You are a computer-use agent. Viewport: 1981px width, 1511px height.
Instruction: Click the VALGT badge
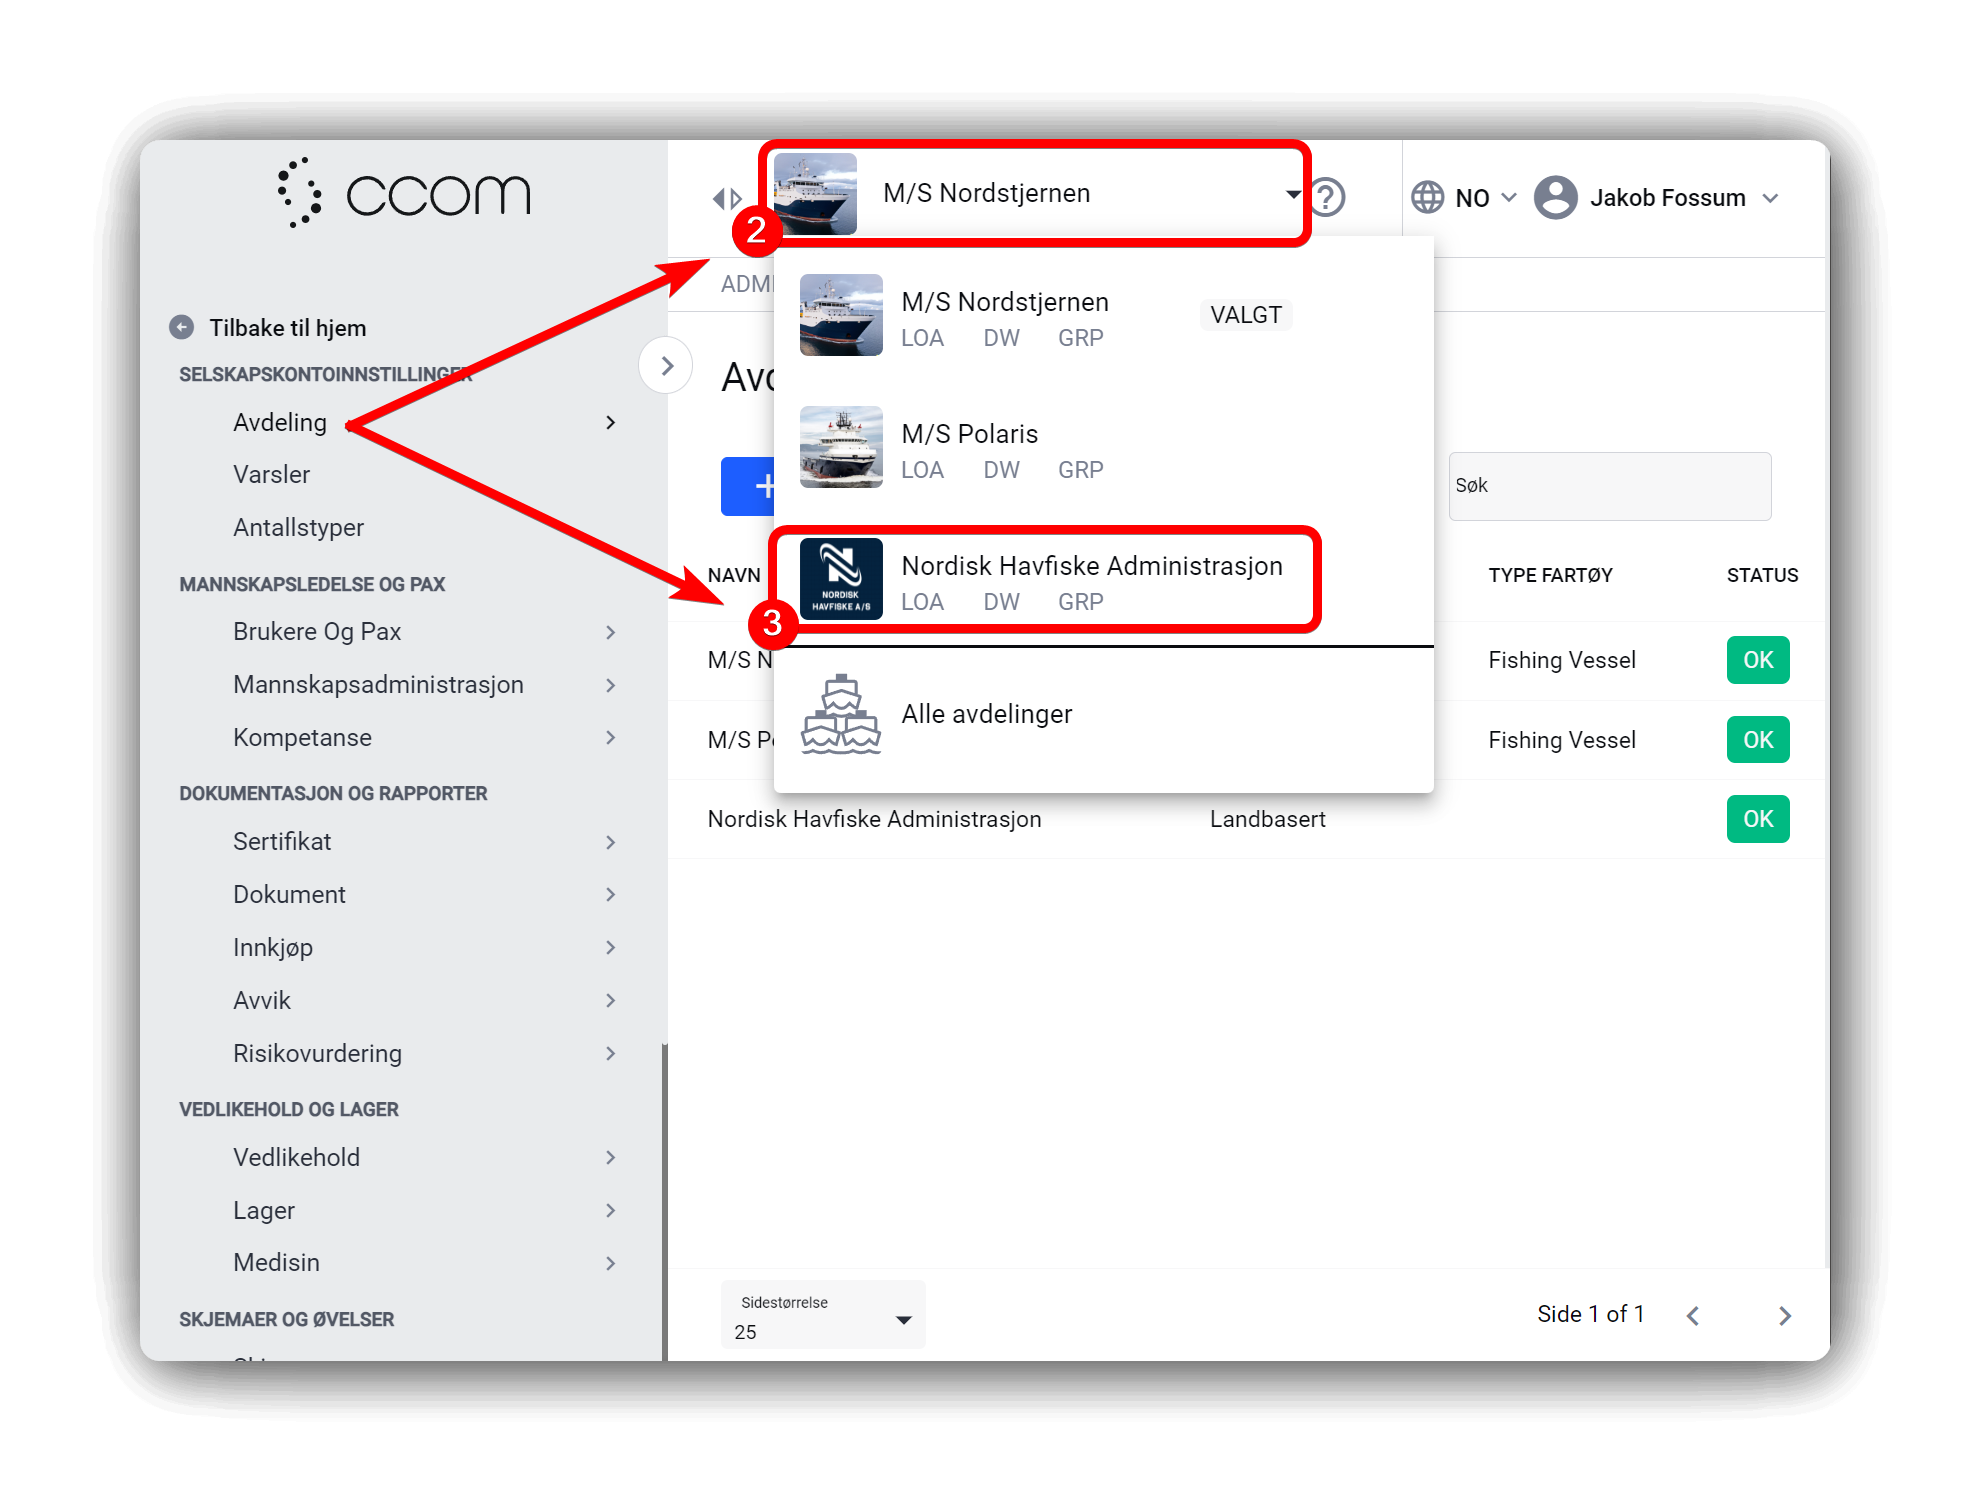[1245, 315]
